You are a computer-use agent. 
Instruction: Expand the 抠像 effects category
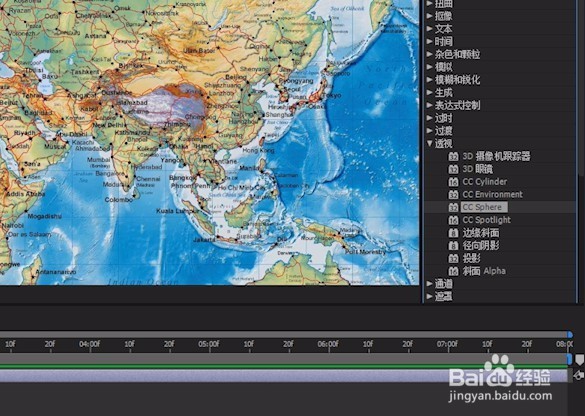tap(430, 16)
